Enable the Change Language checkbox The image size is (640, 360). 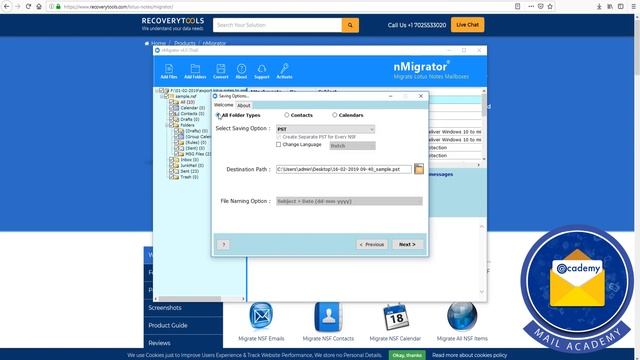[x=278, y=144]
